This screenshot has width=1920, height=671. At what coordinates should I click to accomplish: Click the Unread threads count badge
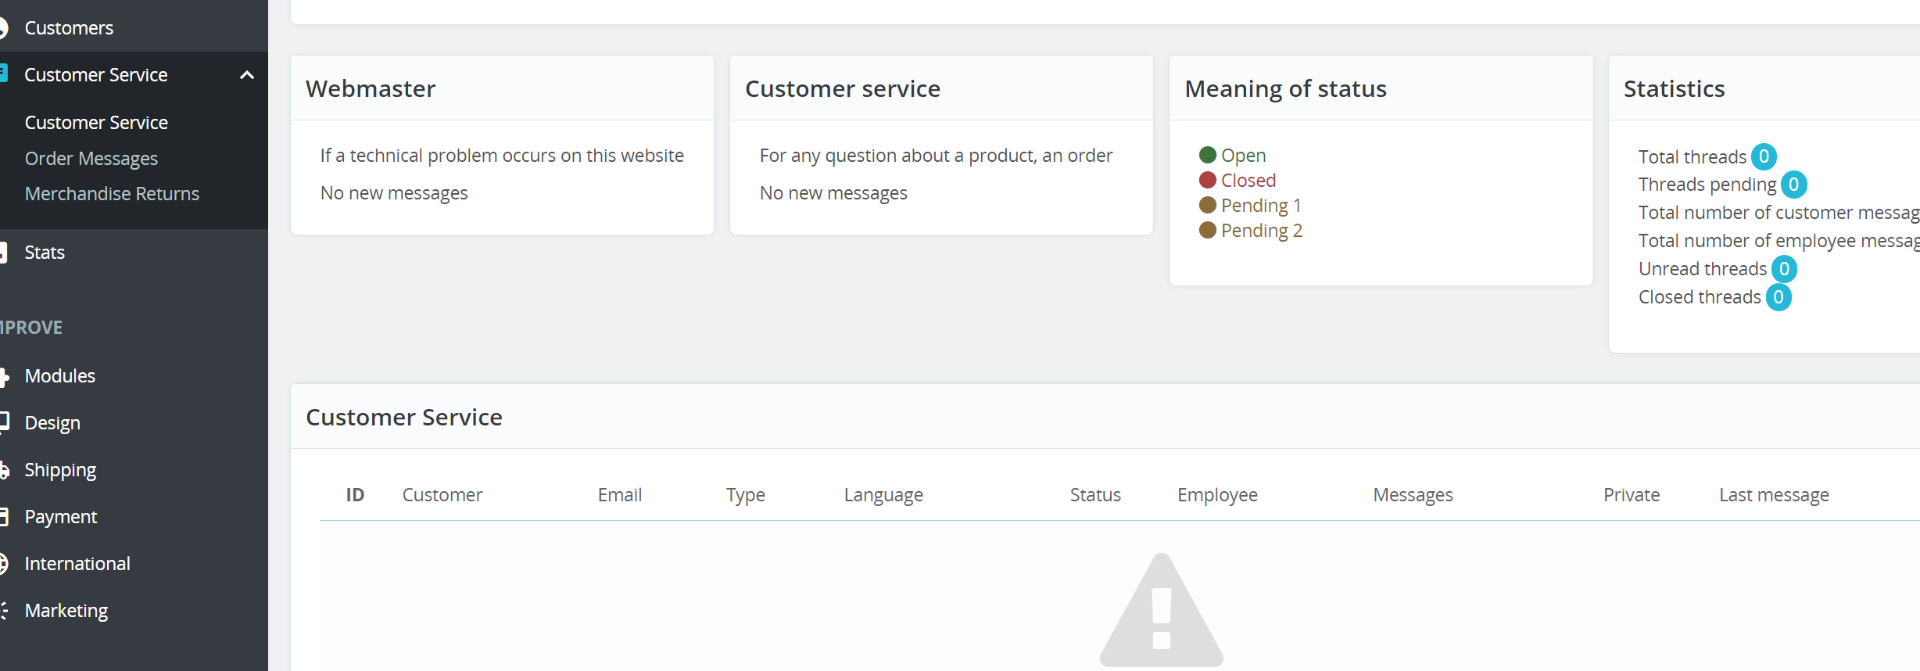point(1783,269)
